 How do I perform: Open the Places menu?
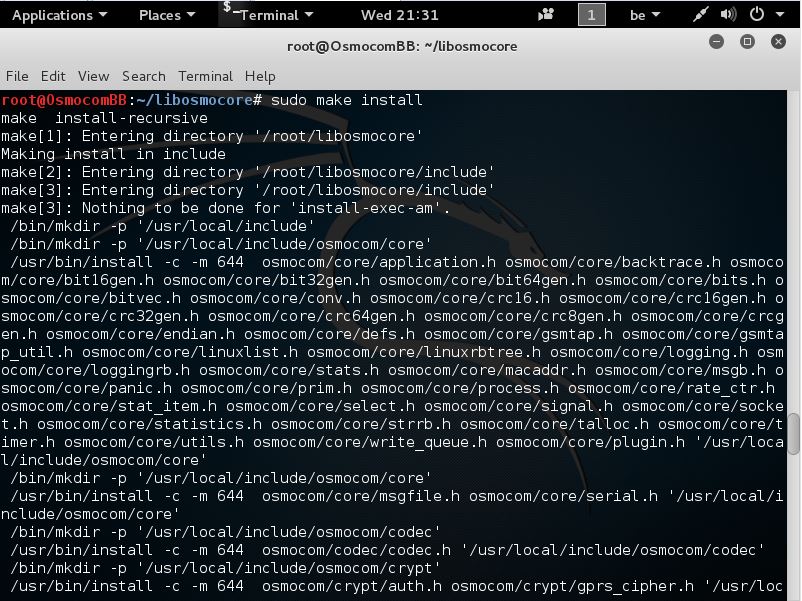pos(167,15)
